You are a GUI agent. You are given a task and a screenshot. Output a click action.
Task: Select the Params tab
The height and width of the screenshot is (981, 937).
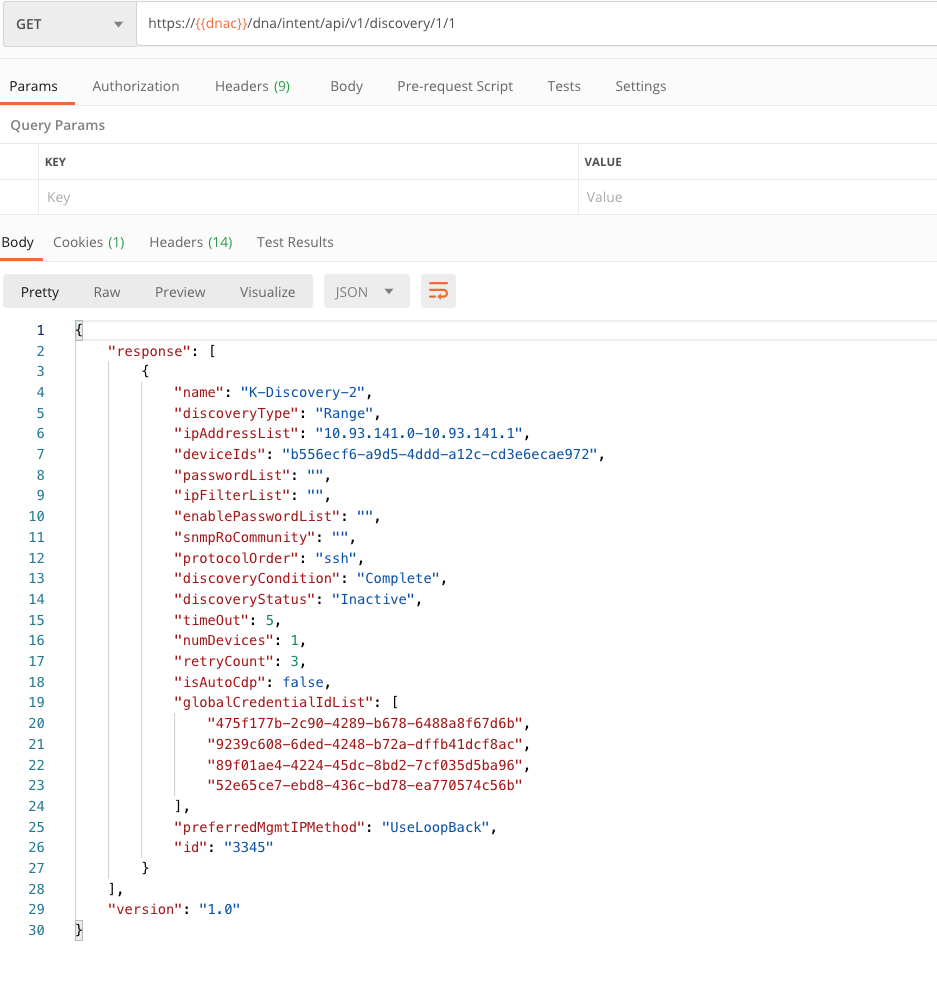pyautogui.click(x=34, y=86)
